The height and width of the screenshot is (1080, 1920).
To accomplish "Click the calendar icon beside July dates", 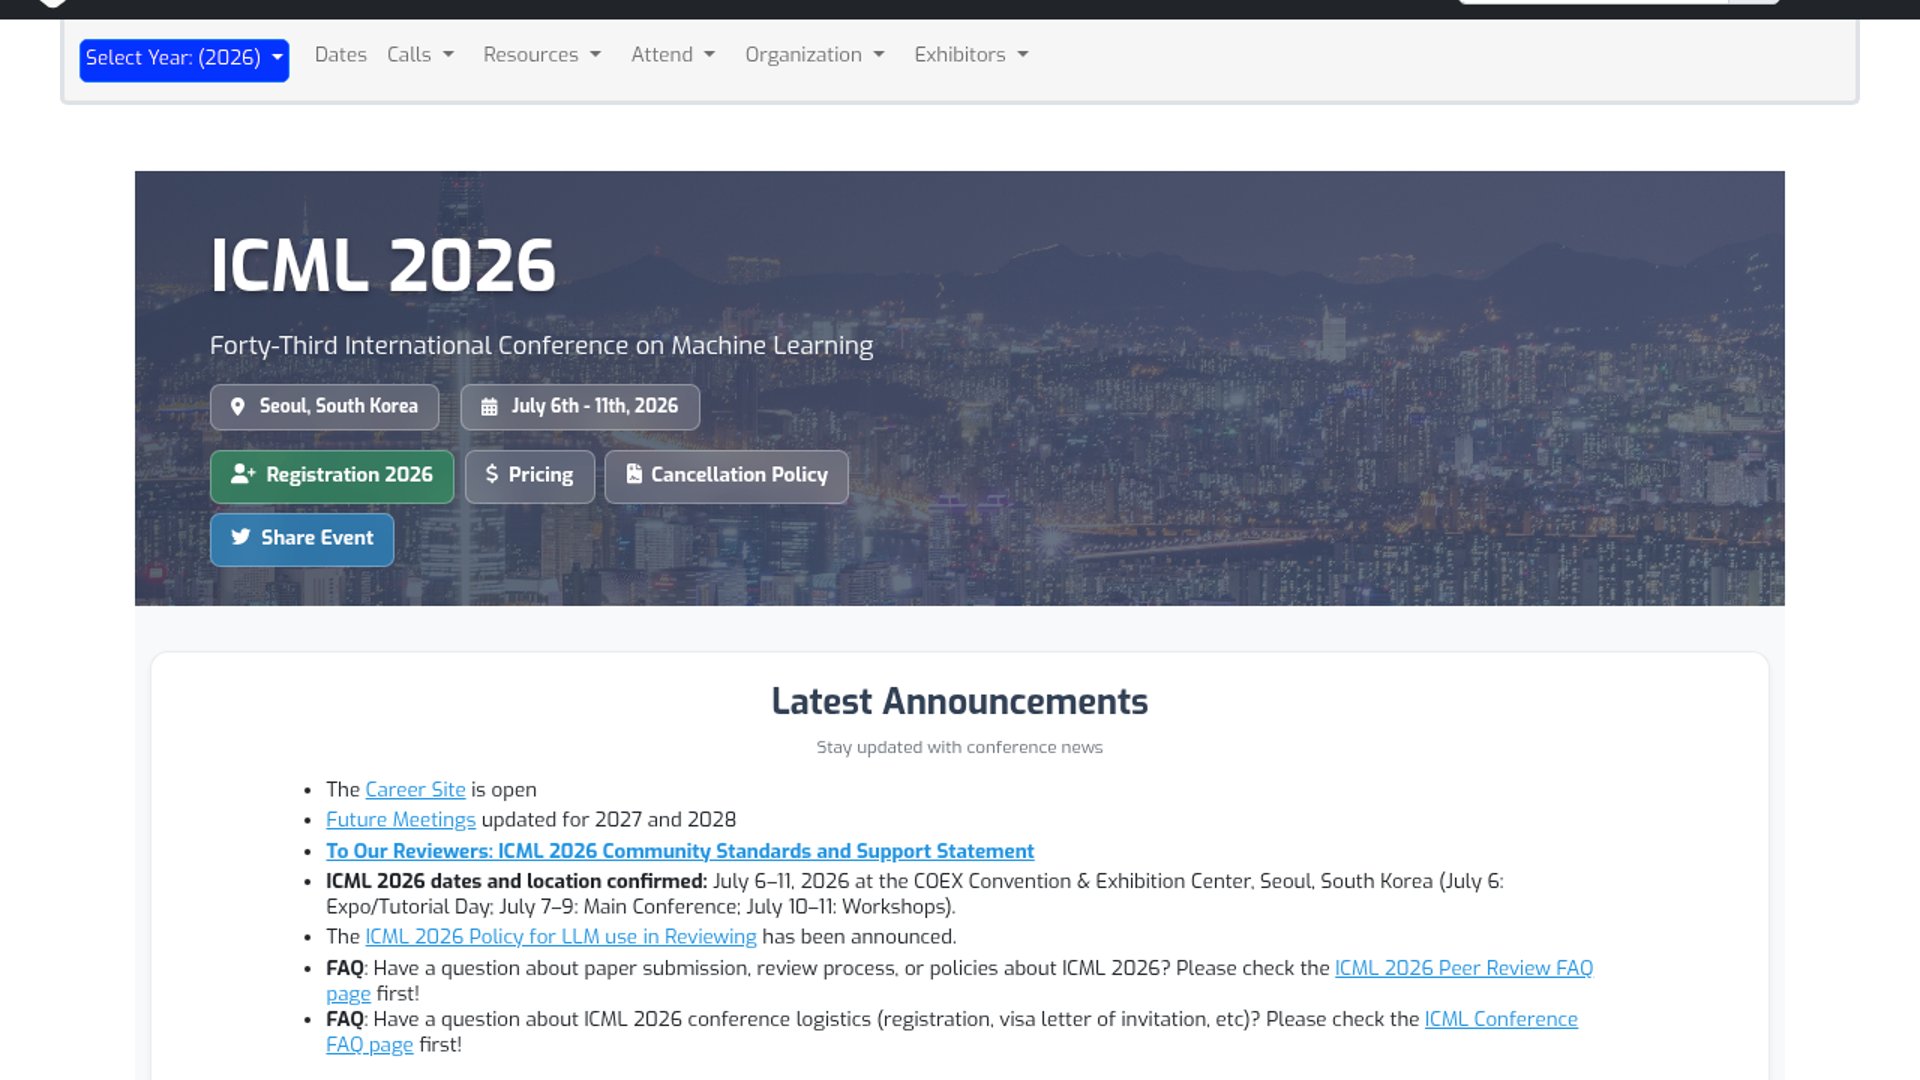I will [x=489, y=407].
